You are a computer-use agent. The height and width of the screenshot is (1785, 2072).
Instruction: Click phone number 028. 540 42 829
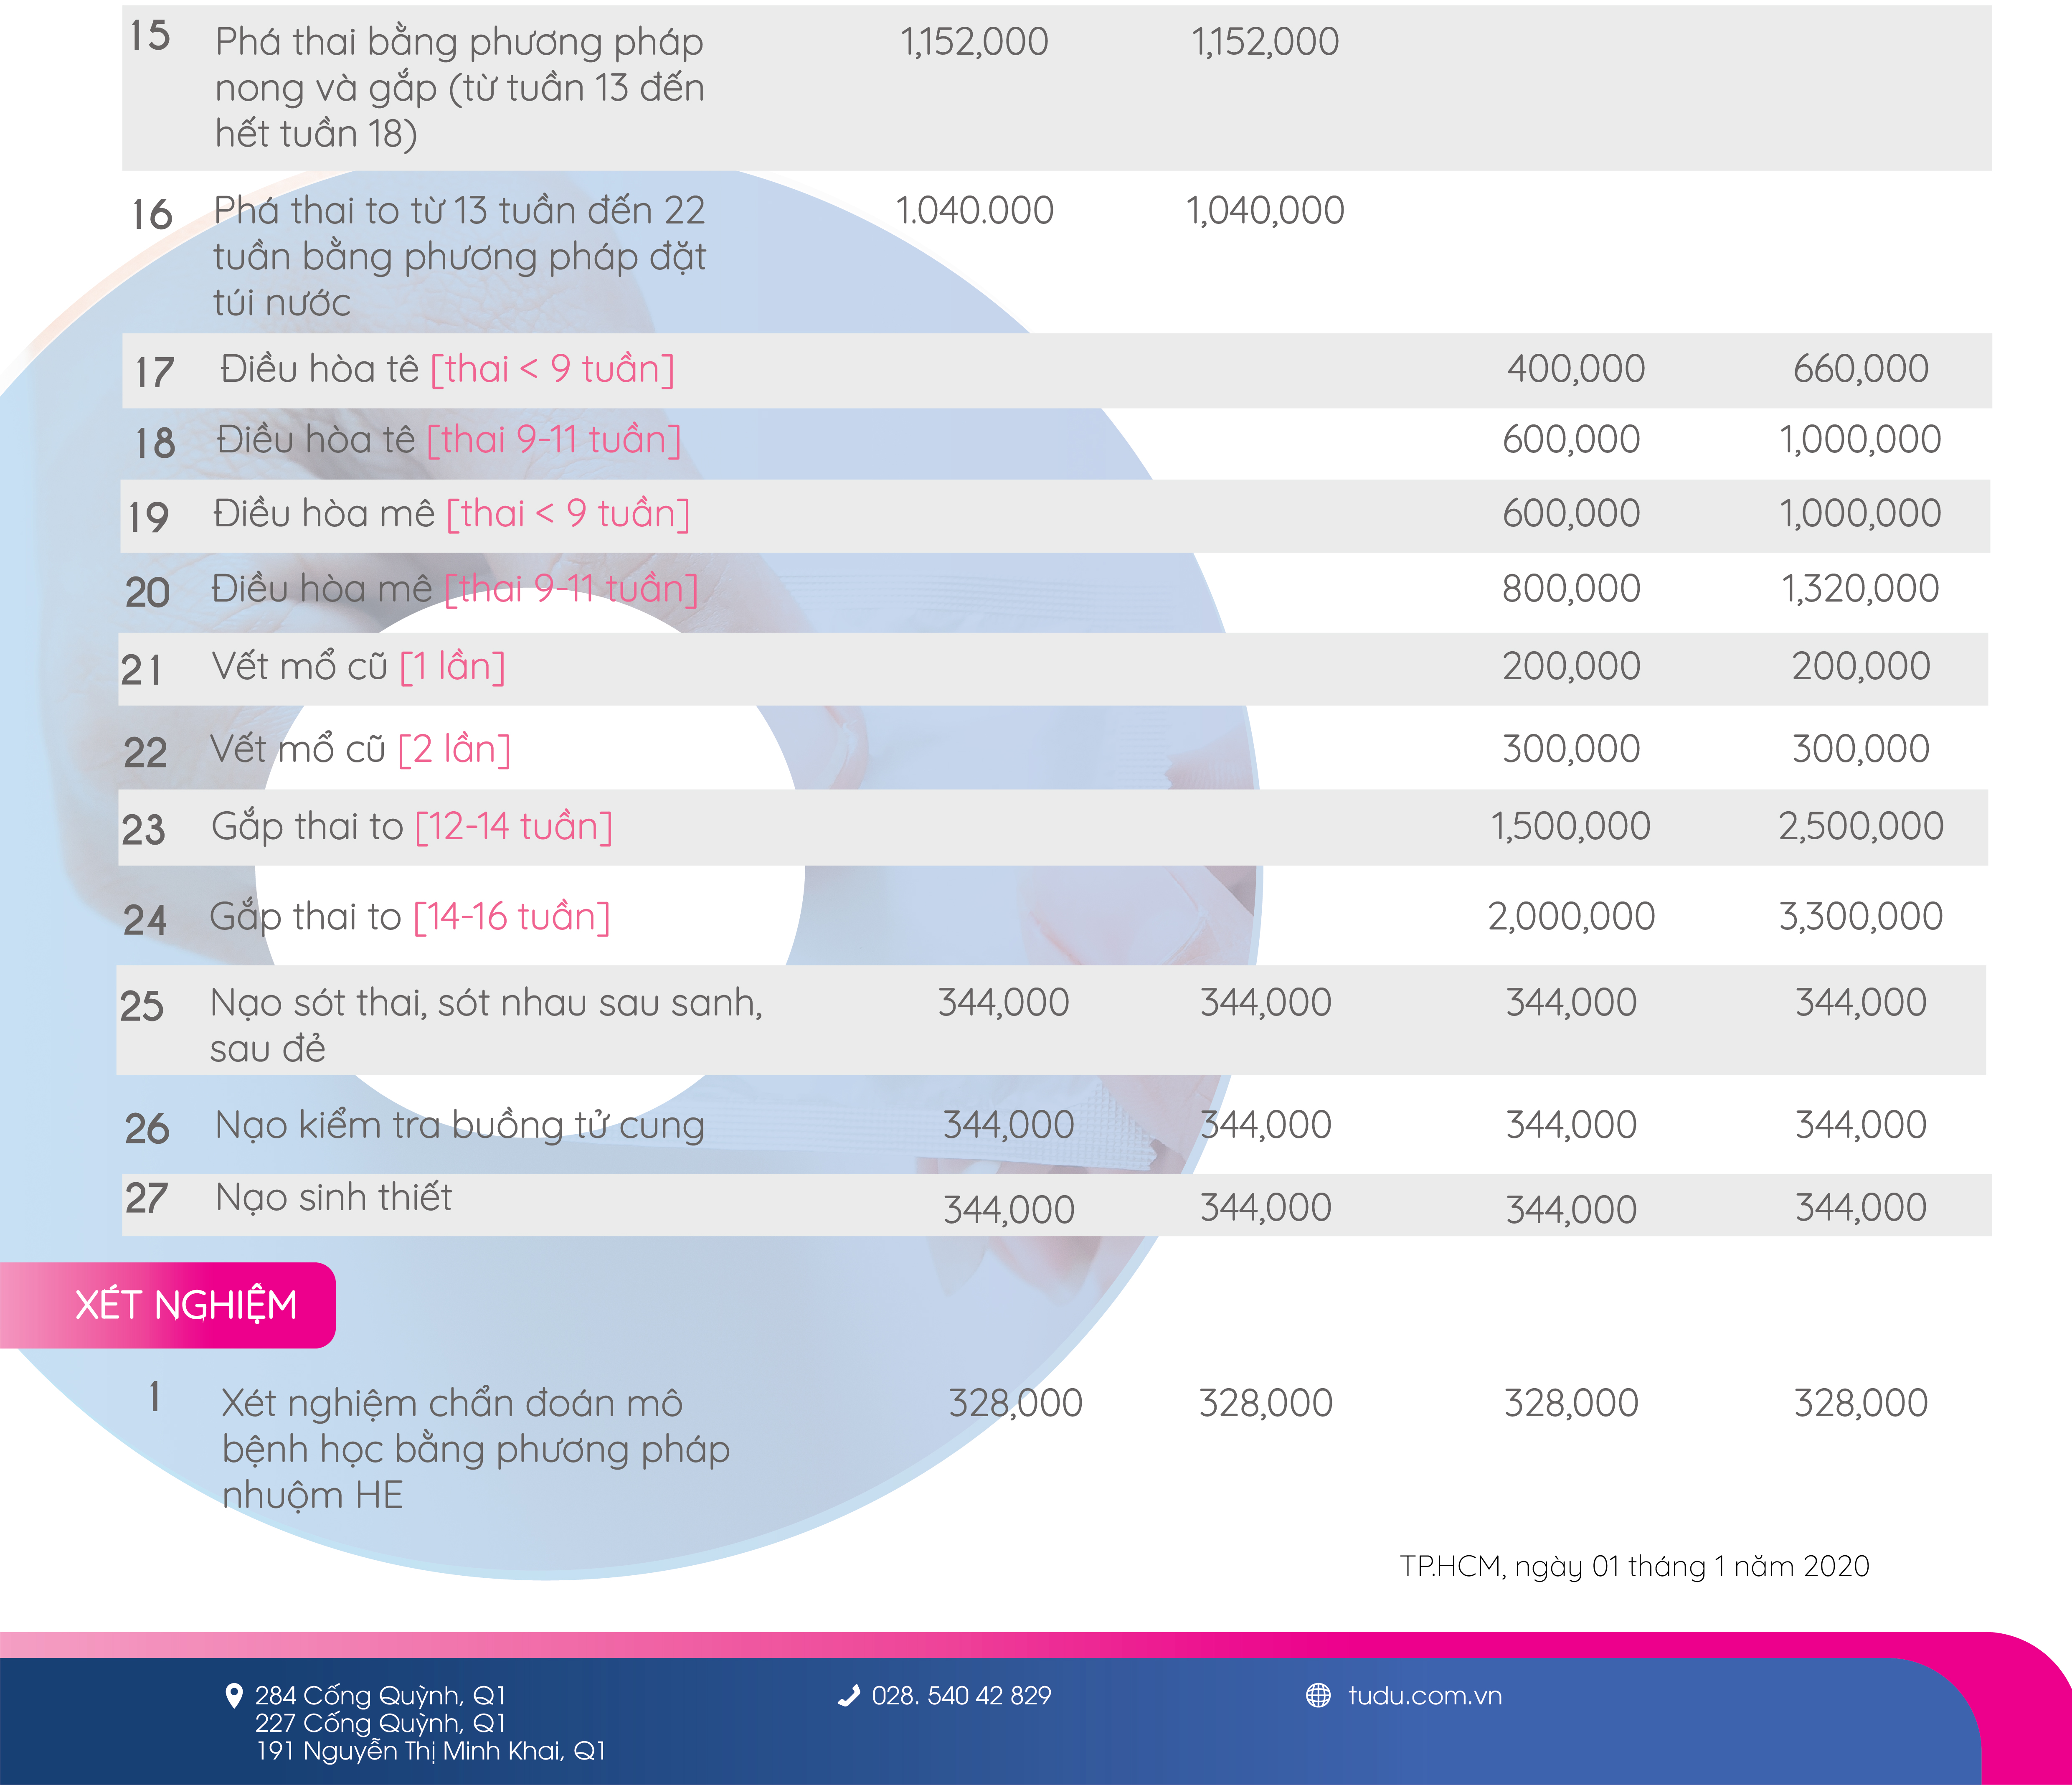pos(961,1695)
